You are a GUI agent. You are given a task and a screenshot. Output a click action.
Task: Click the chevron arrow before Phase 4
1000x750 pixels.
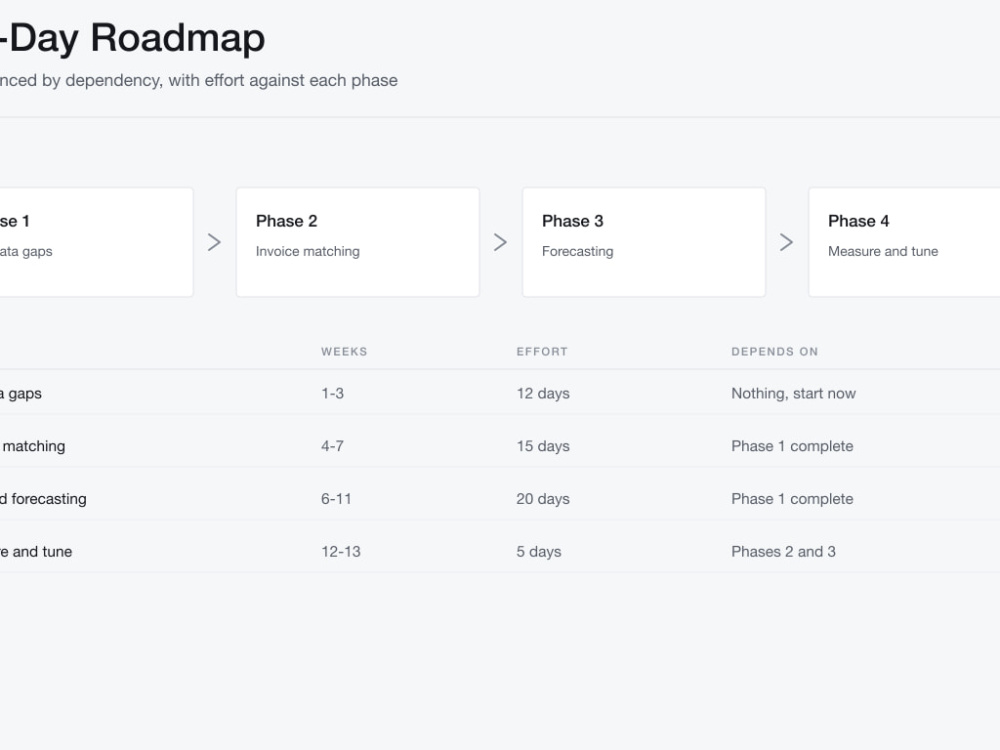[786, 242]
